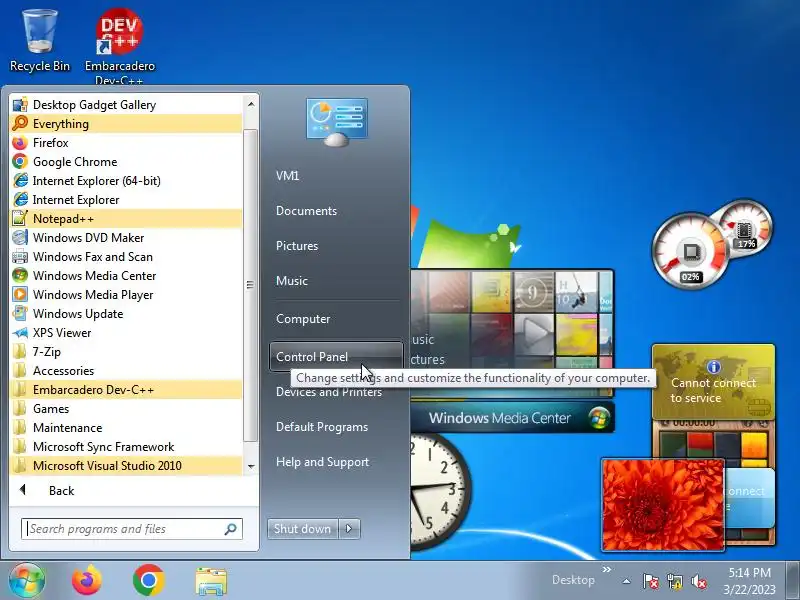Select Embarcadero Dev-C++ desktop shortcut
Viewport: 800px width, 600px height.
(x=119, y=45)
